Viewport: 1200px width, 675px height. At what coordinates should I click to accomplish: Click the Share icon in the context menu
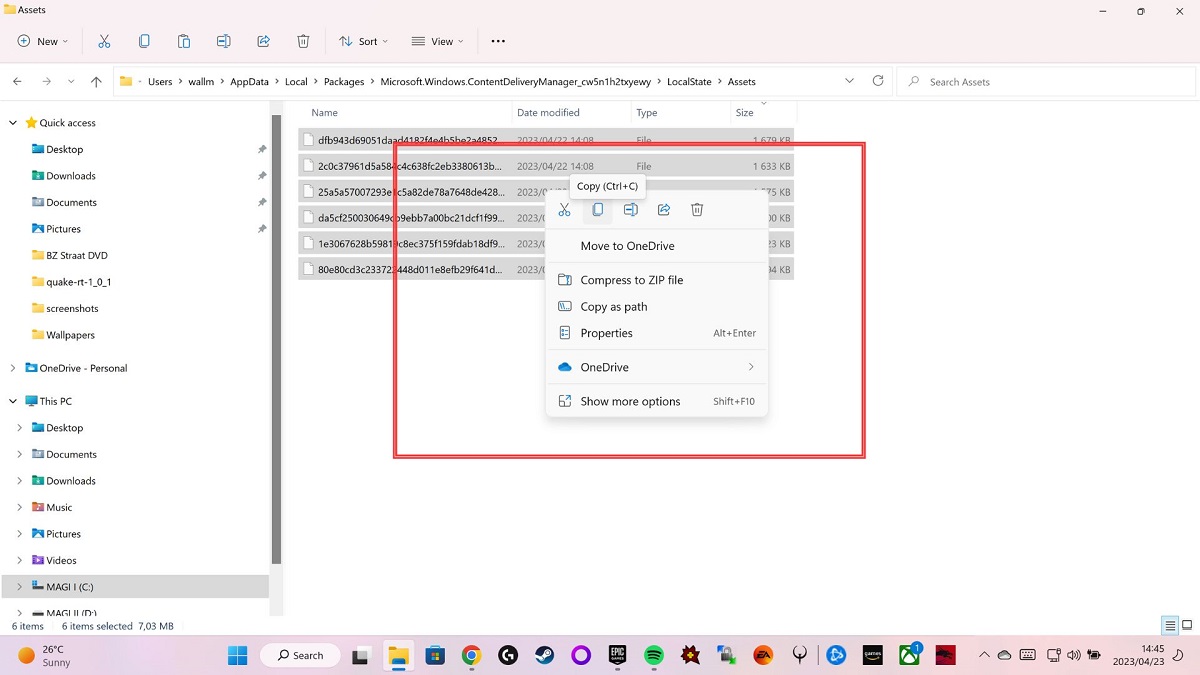(x=663, y=210)
